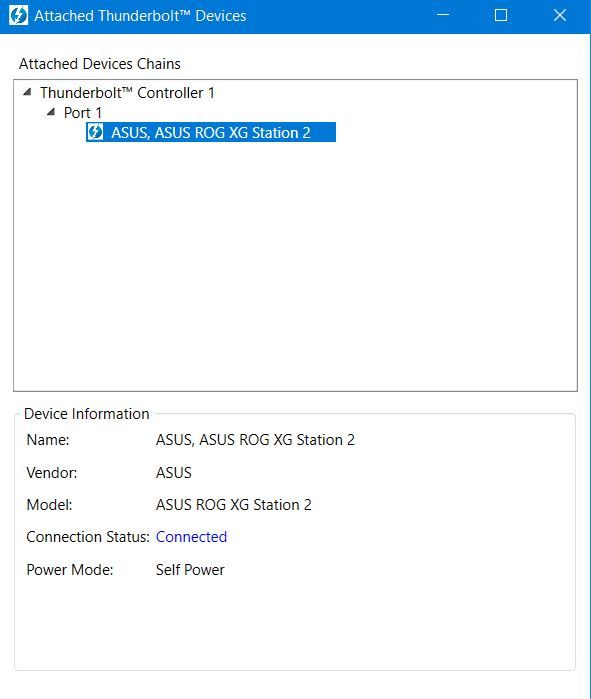Click the Name: field label
The width and height of the screenshot is (591, 699).
(48, 440)
